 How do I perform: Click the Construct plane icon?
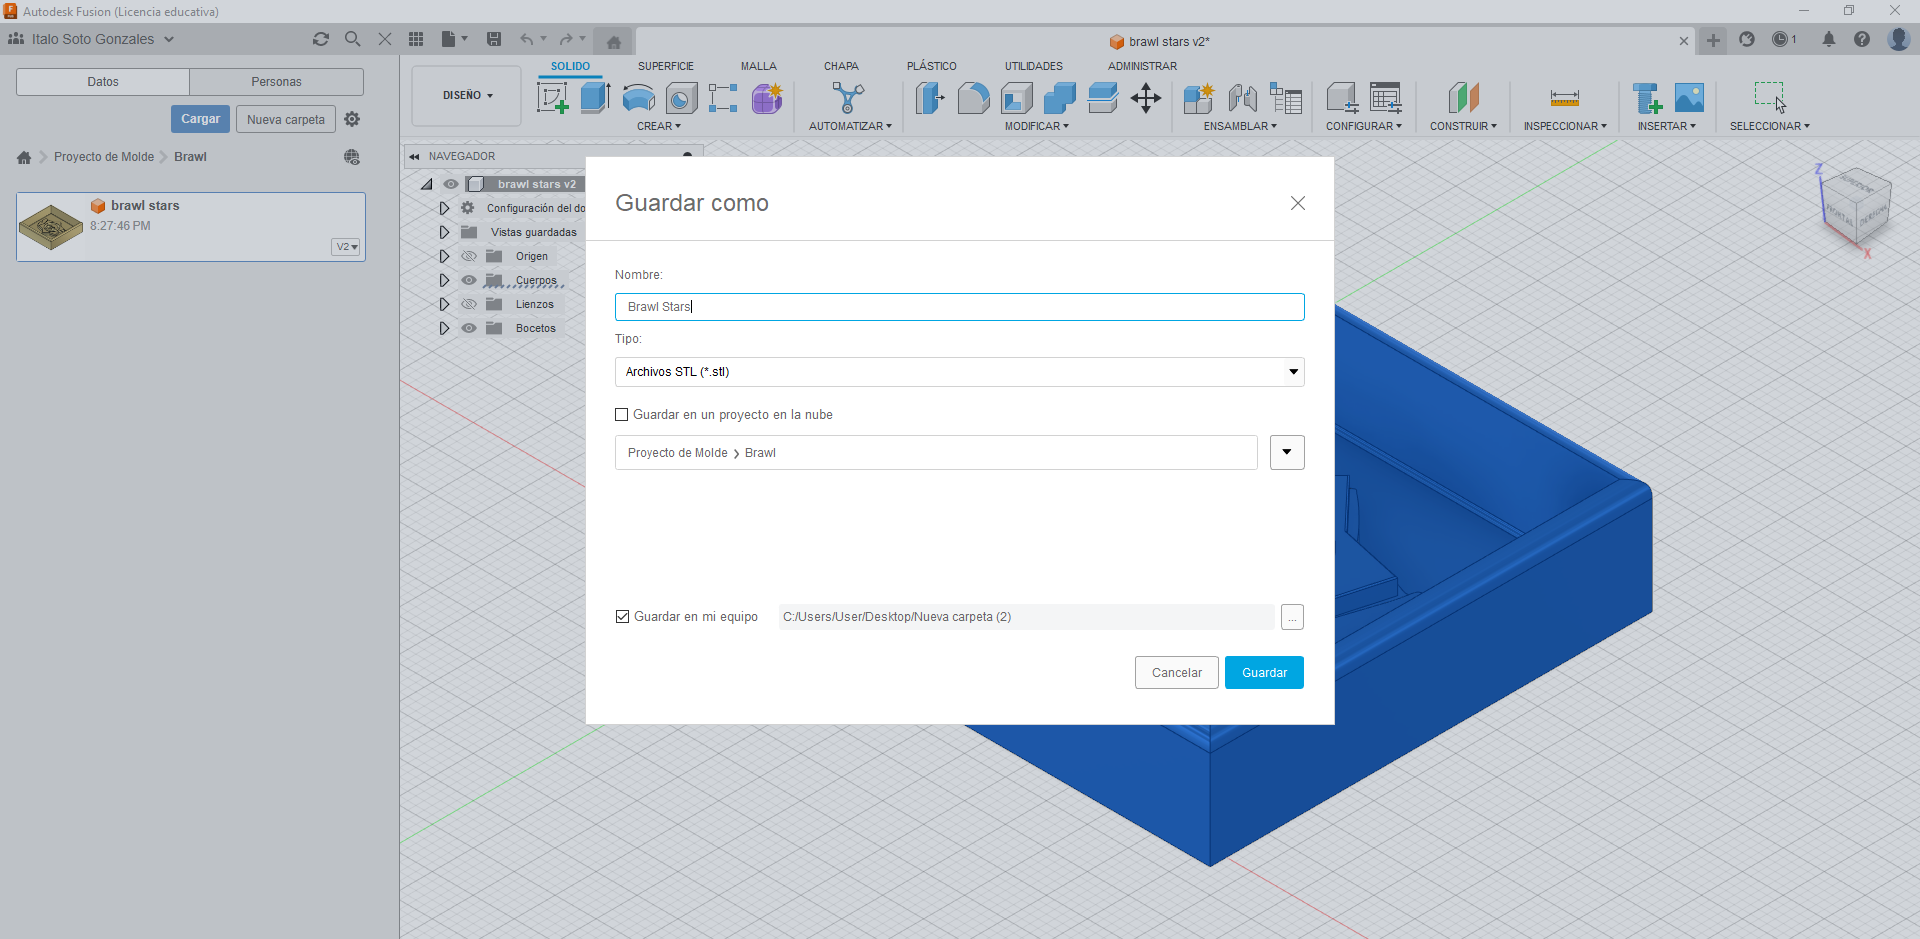1463,98
